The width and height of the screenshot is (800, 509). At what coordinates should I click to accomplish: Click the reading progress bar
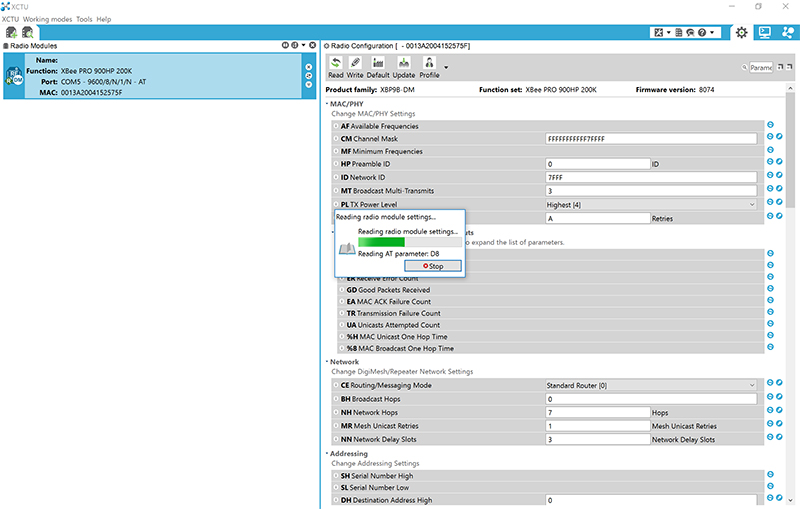coord(410,242)
